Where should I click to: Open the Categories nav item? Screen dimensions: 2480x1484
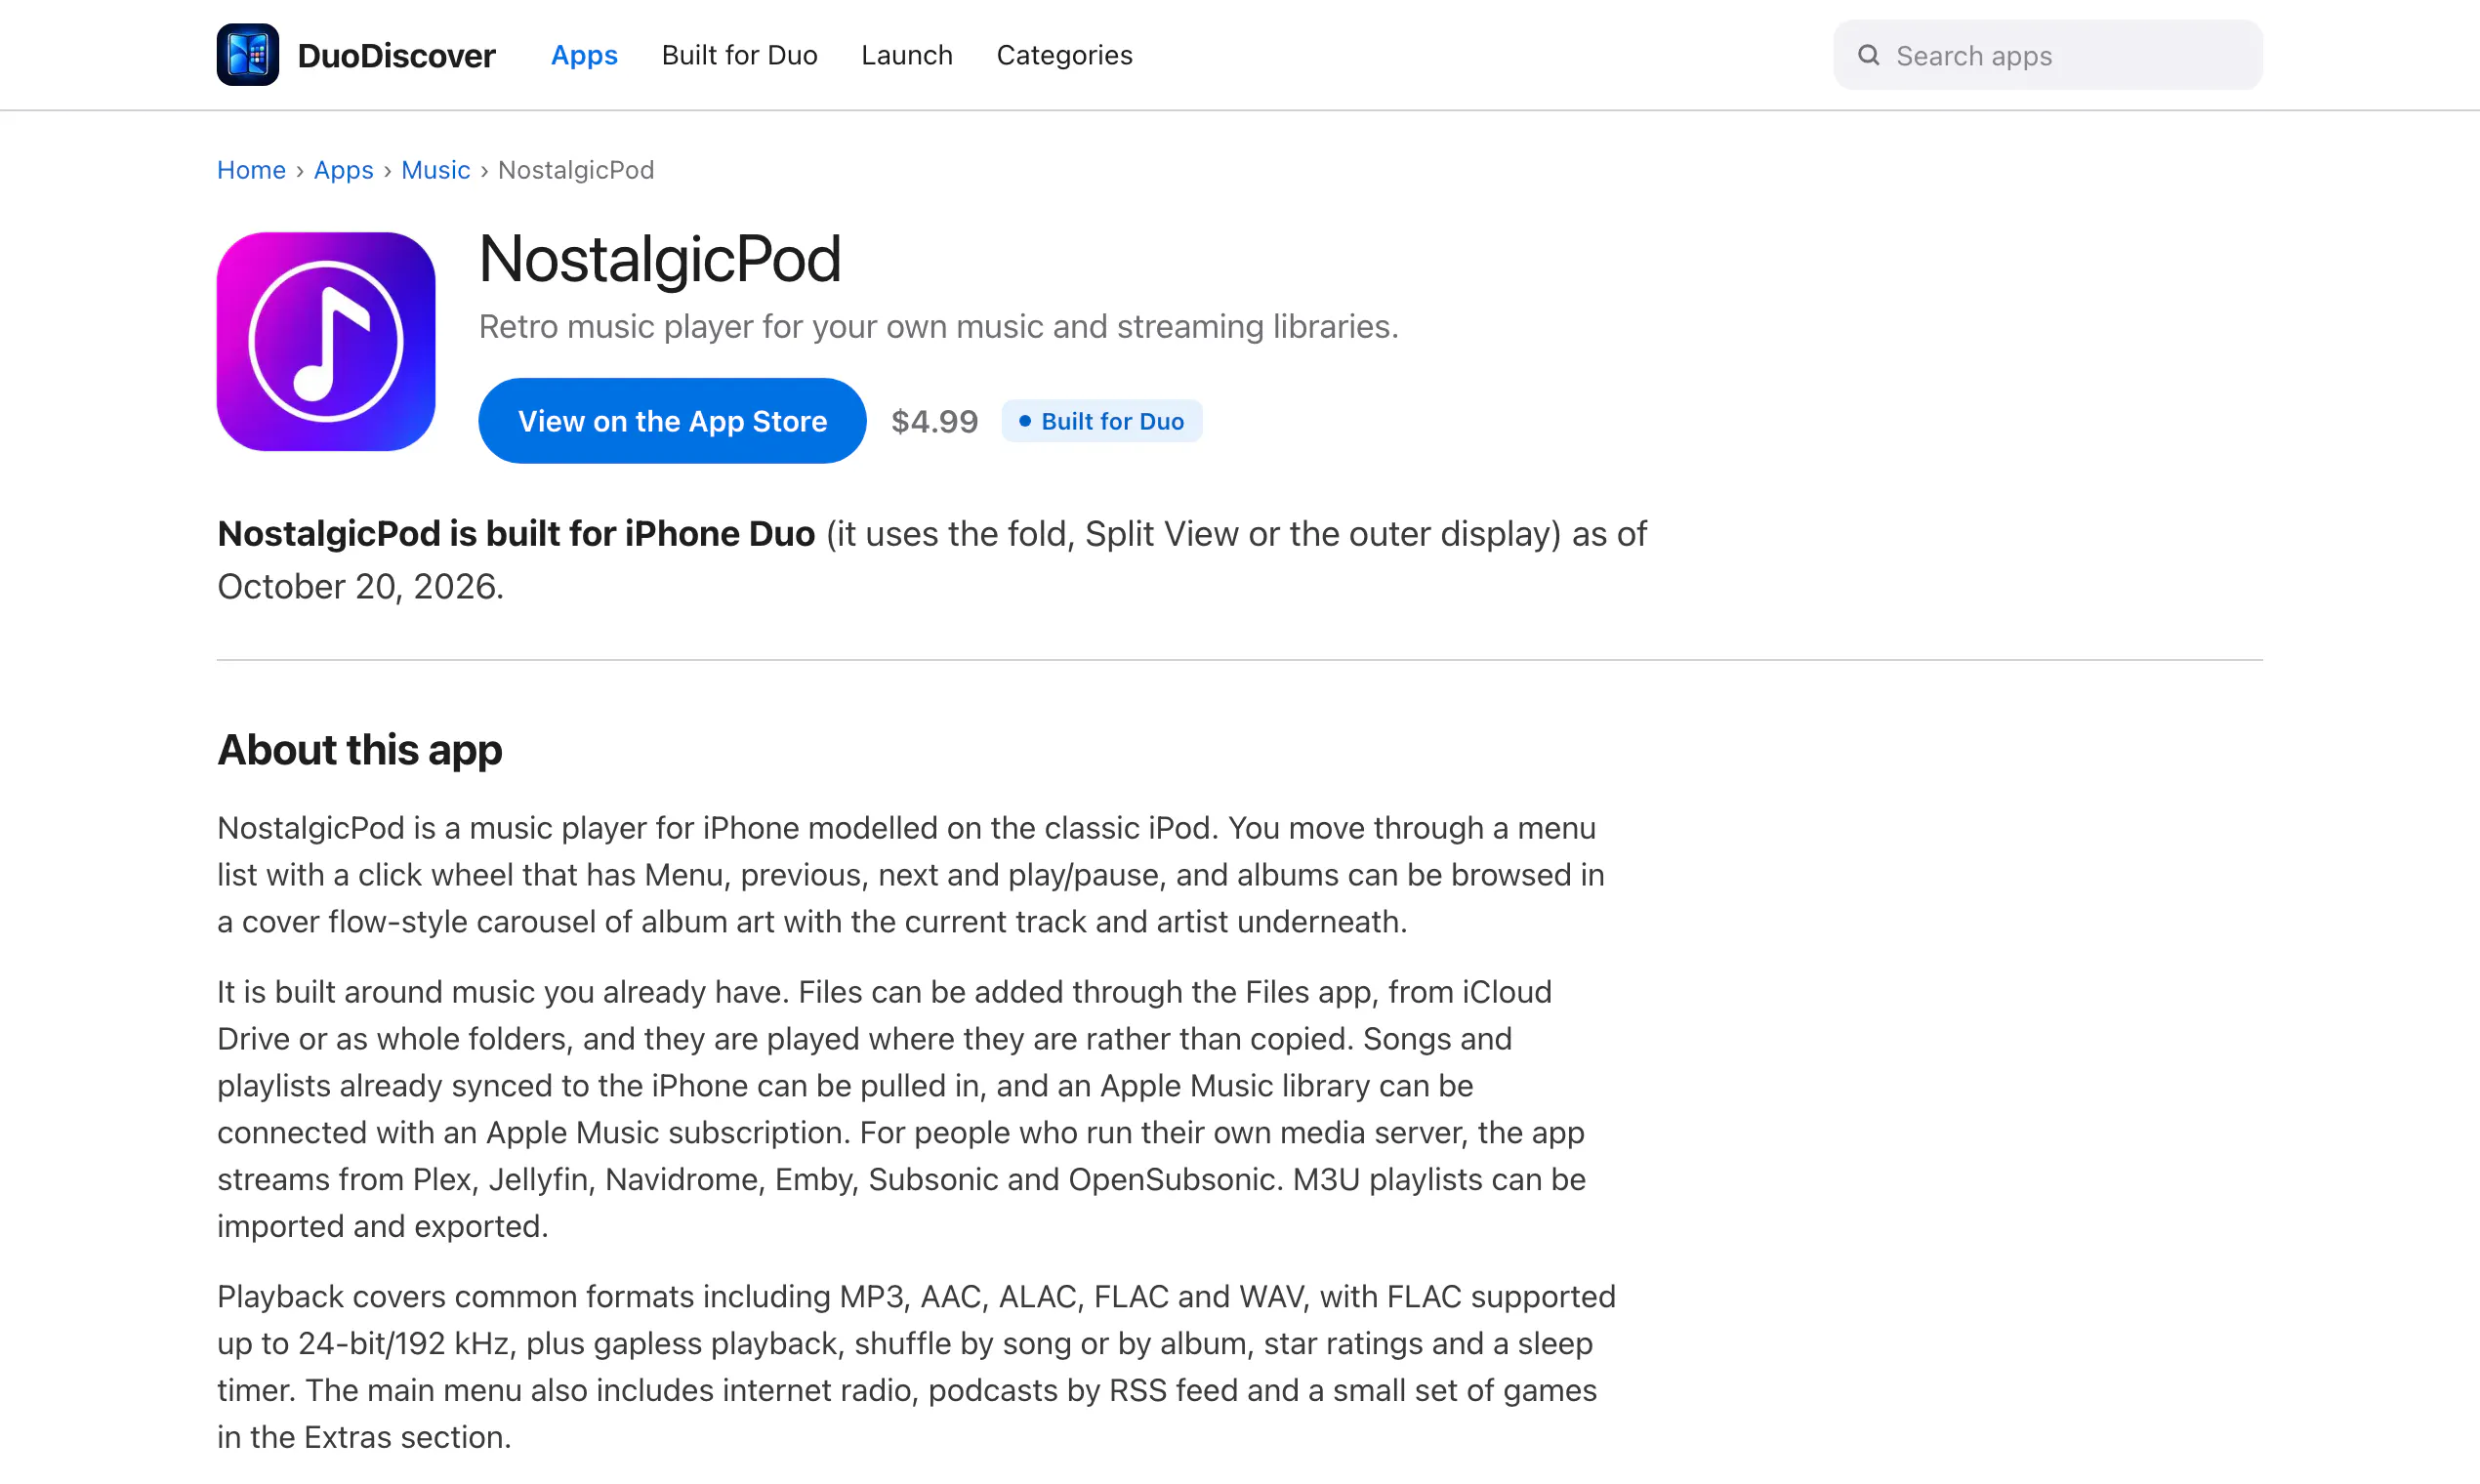point(1064,55)
